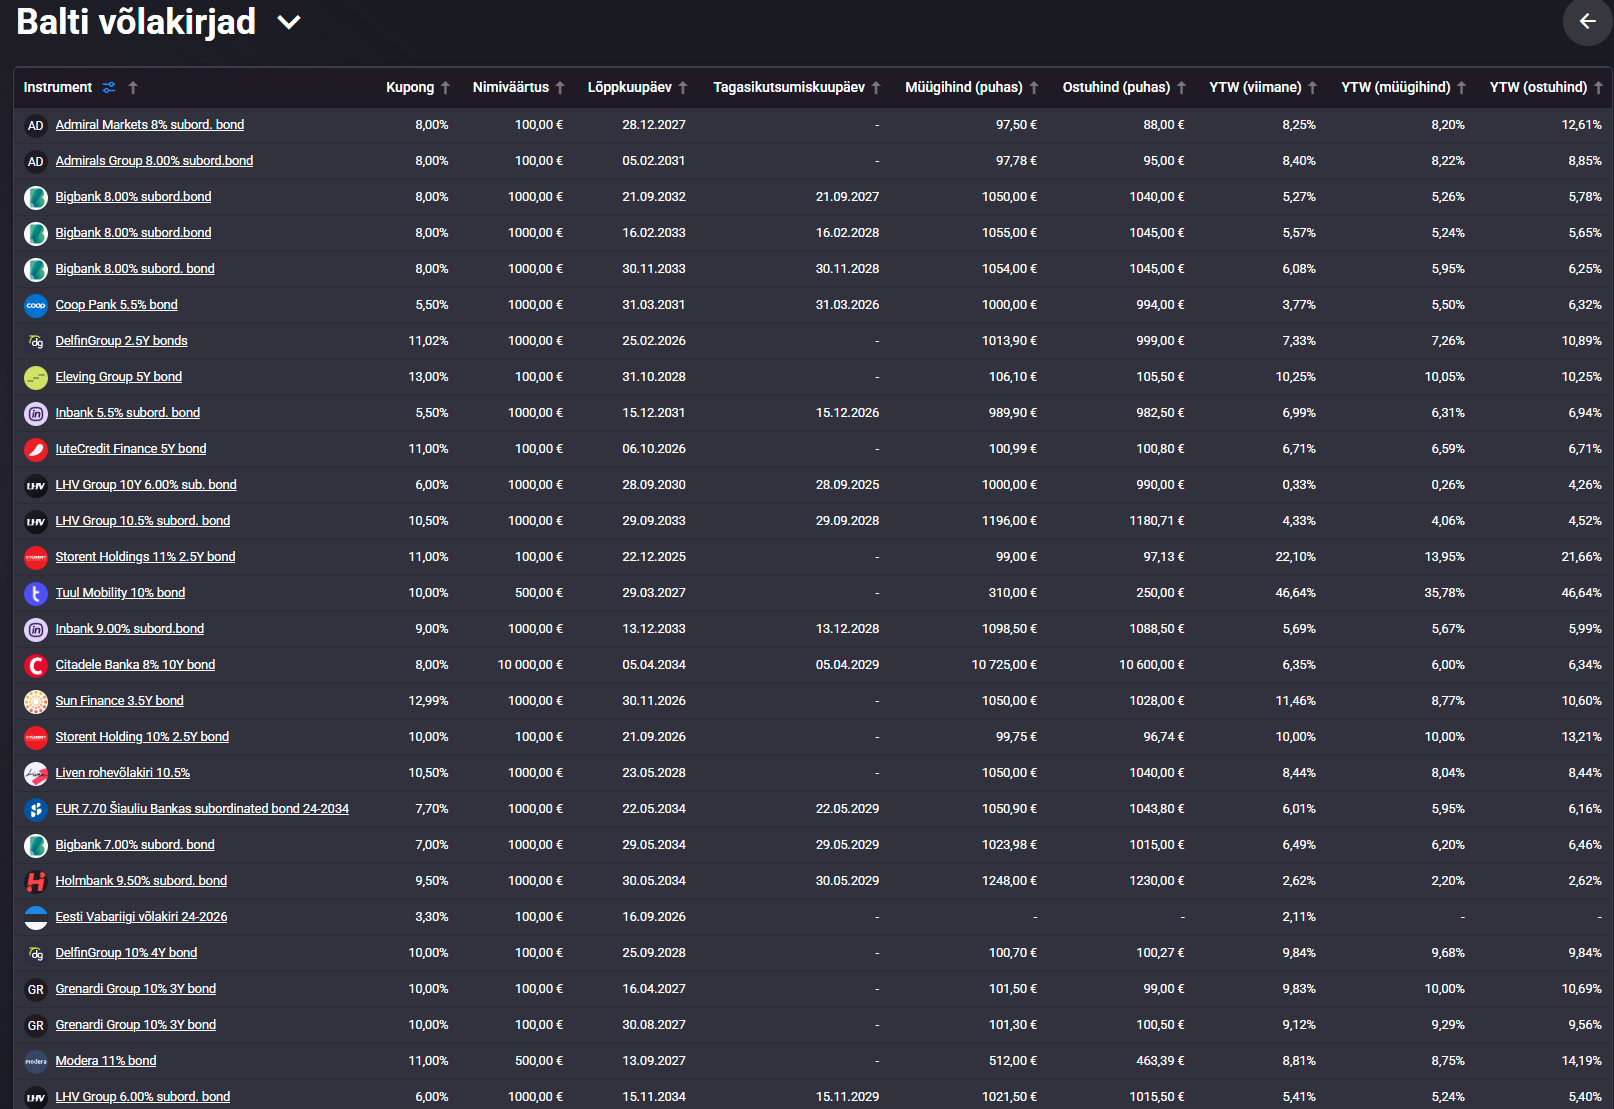This screenshot has height=1109, width=1614.
Task: Click YTW (viimane) column header
Action: click(1255, 88)
